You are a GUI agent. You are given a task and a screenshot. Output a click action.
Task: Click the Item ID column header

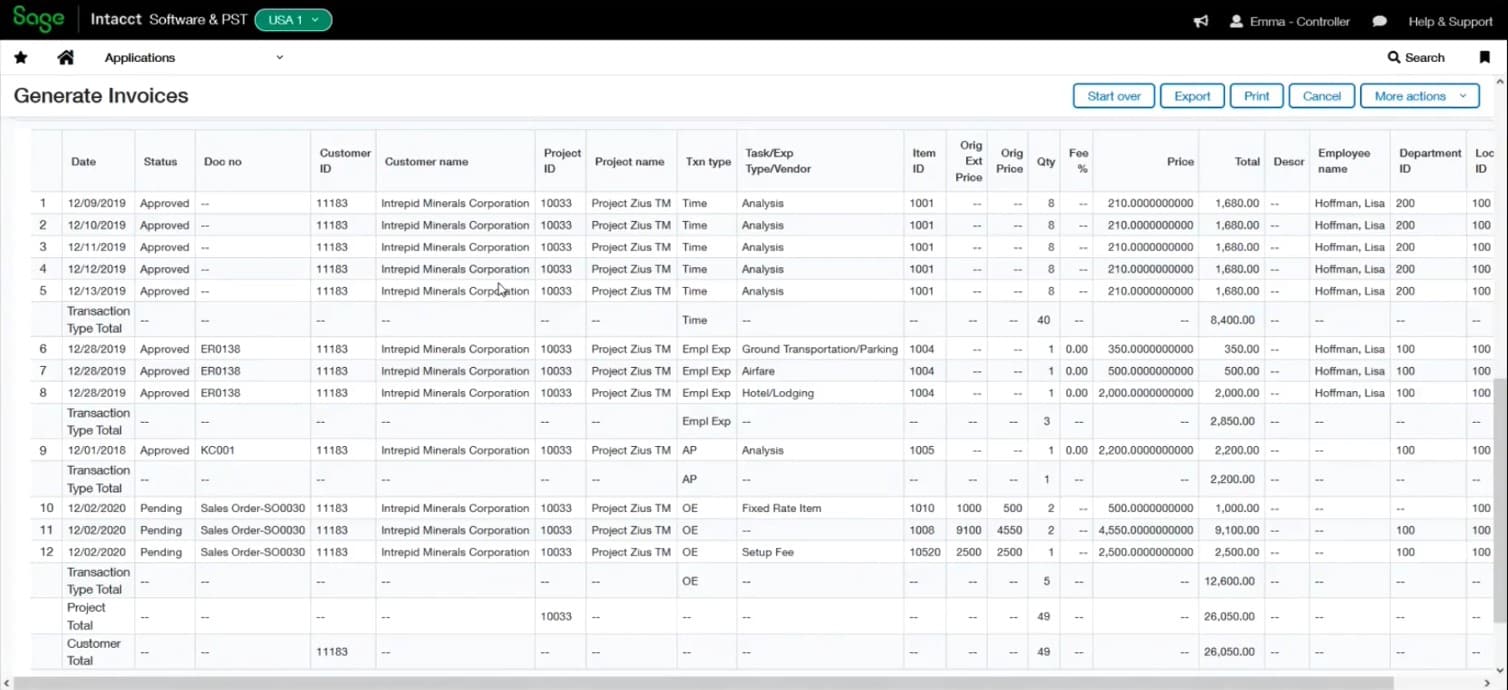924,161
